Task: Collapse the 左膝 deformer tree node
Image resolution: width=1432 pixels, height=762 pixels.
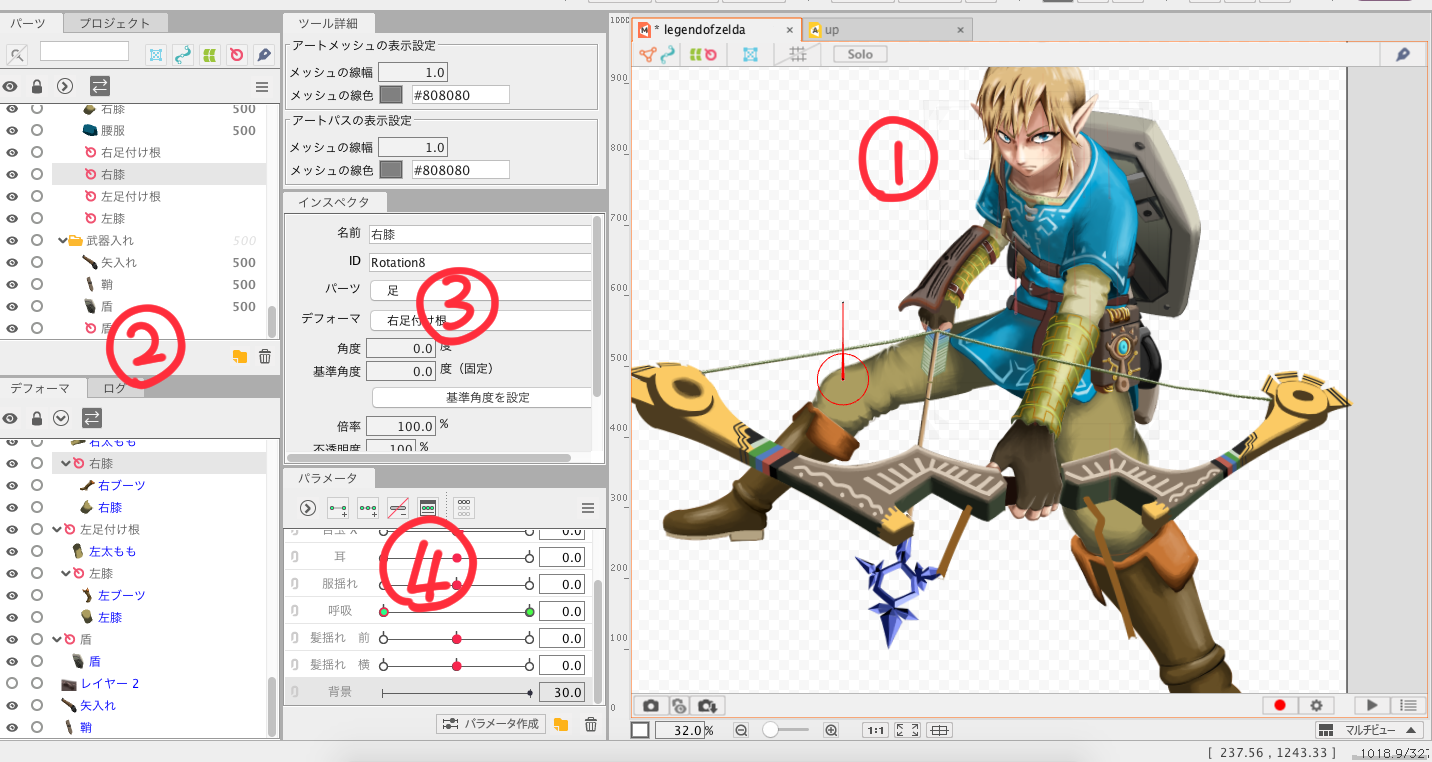Action: tap(66, 573)
